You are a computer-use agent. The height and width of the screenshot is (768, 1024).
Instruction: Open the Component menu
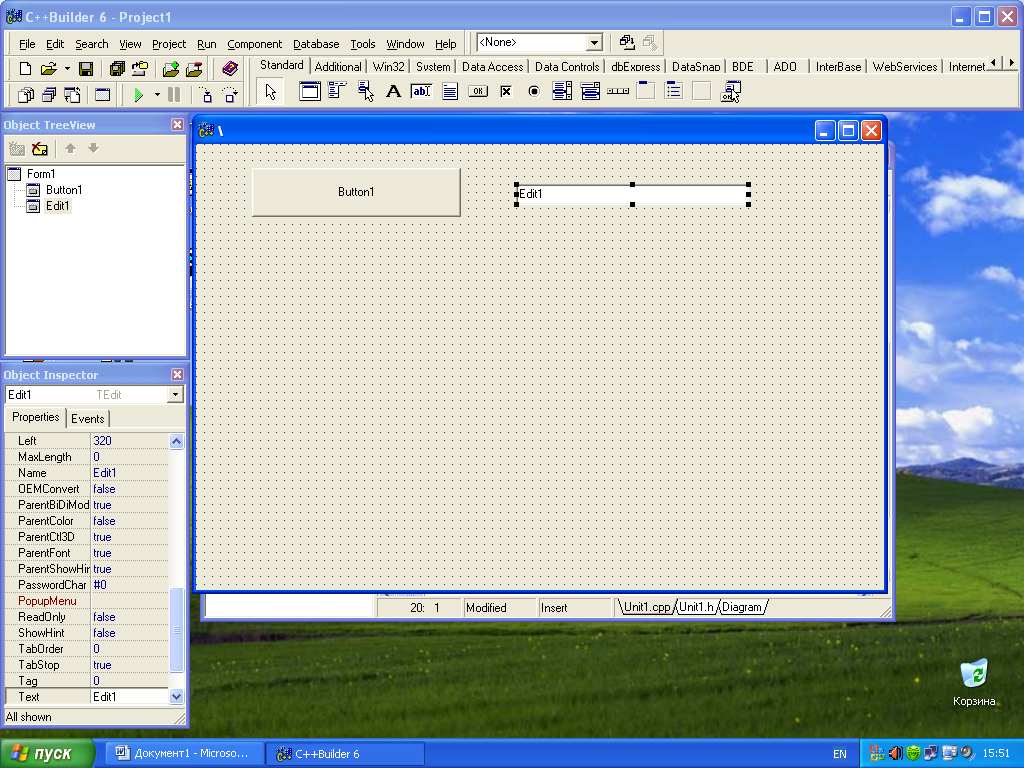(255, 44)
